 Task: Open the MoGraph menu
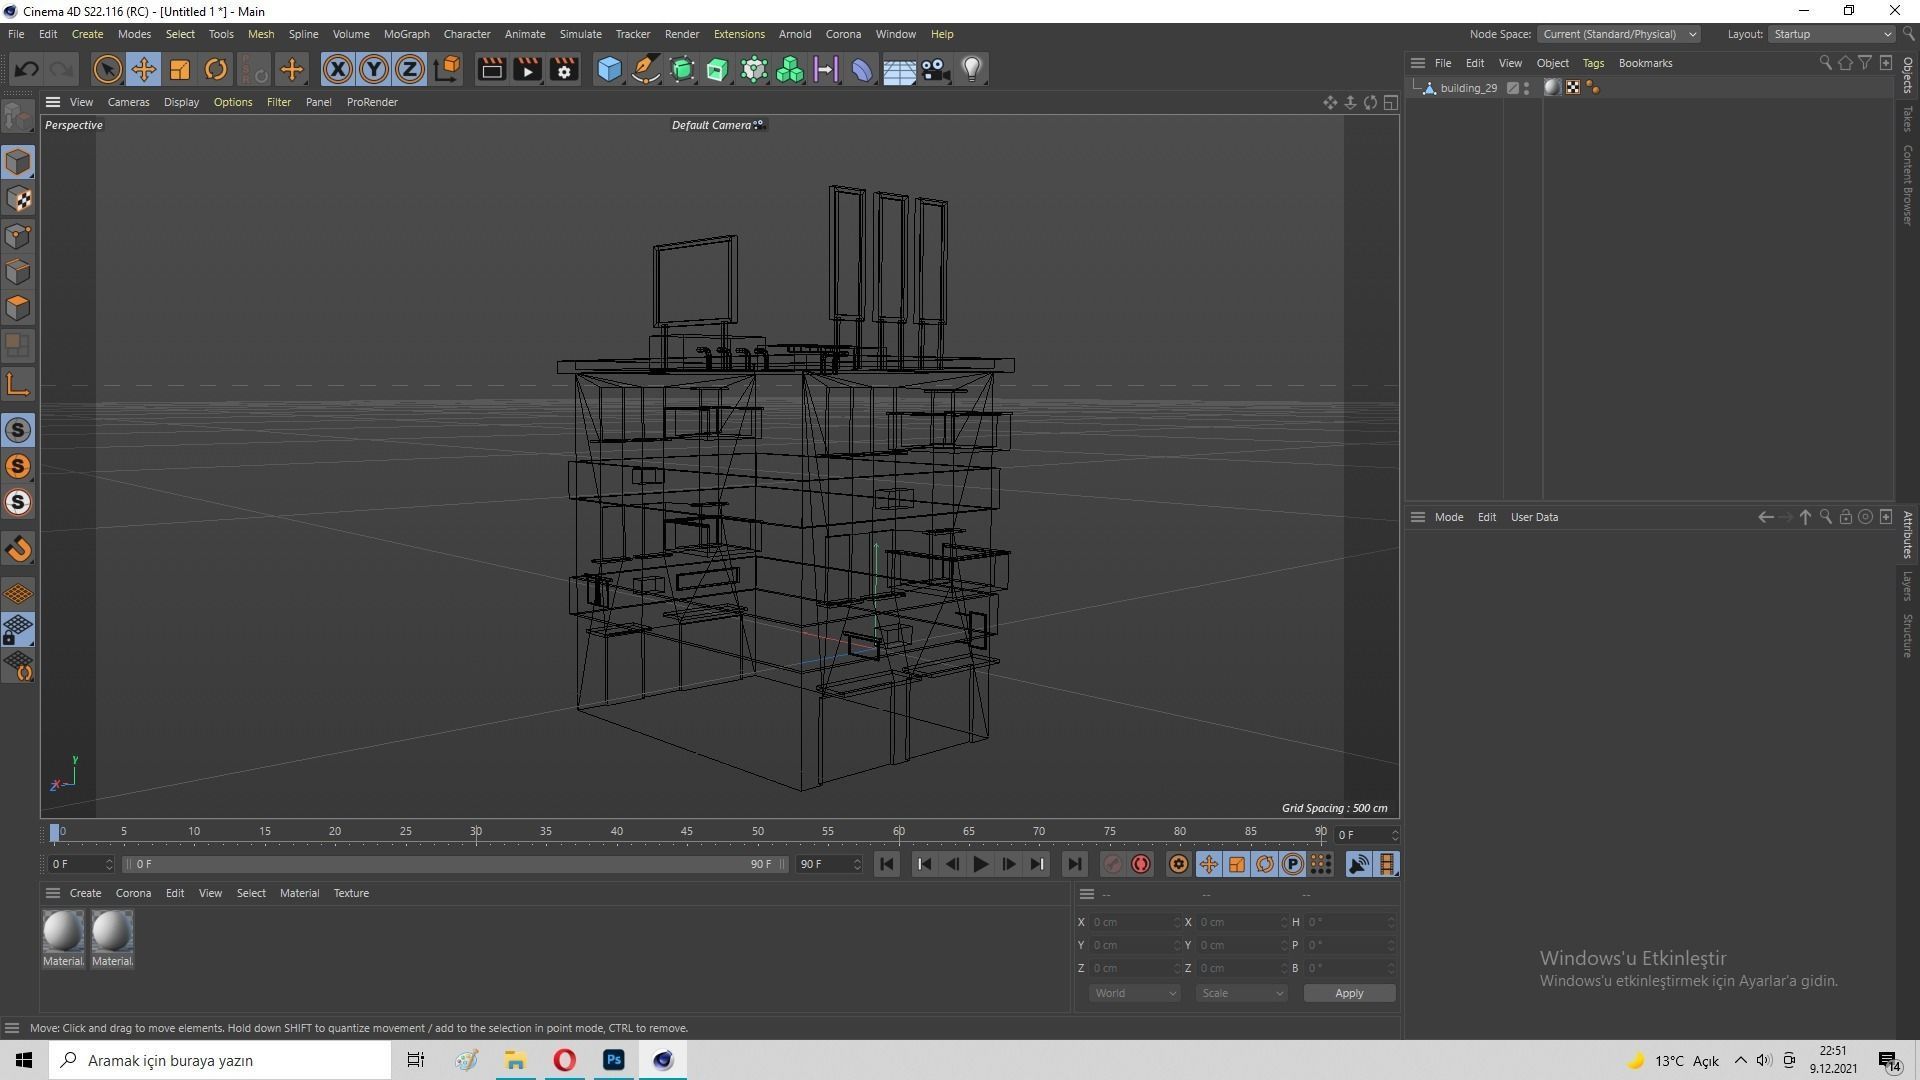(406, 34)
